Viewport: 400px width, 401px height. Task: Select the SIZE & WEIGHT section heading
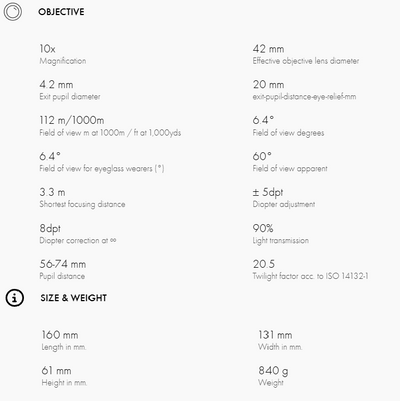pyautogui.click(x=74, y=298)
